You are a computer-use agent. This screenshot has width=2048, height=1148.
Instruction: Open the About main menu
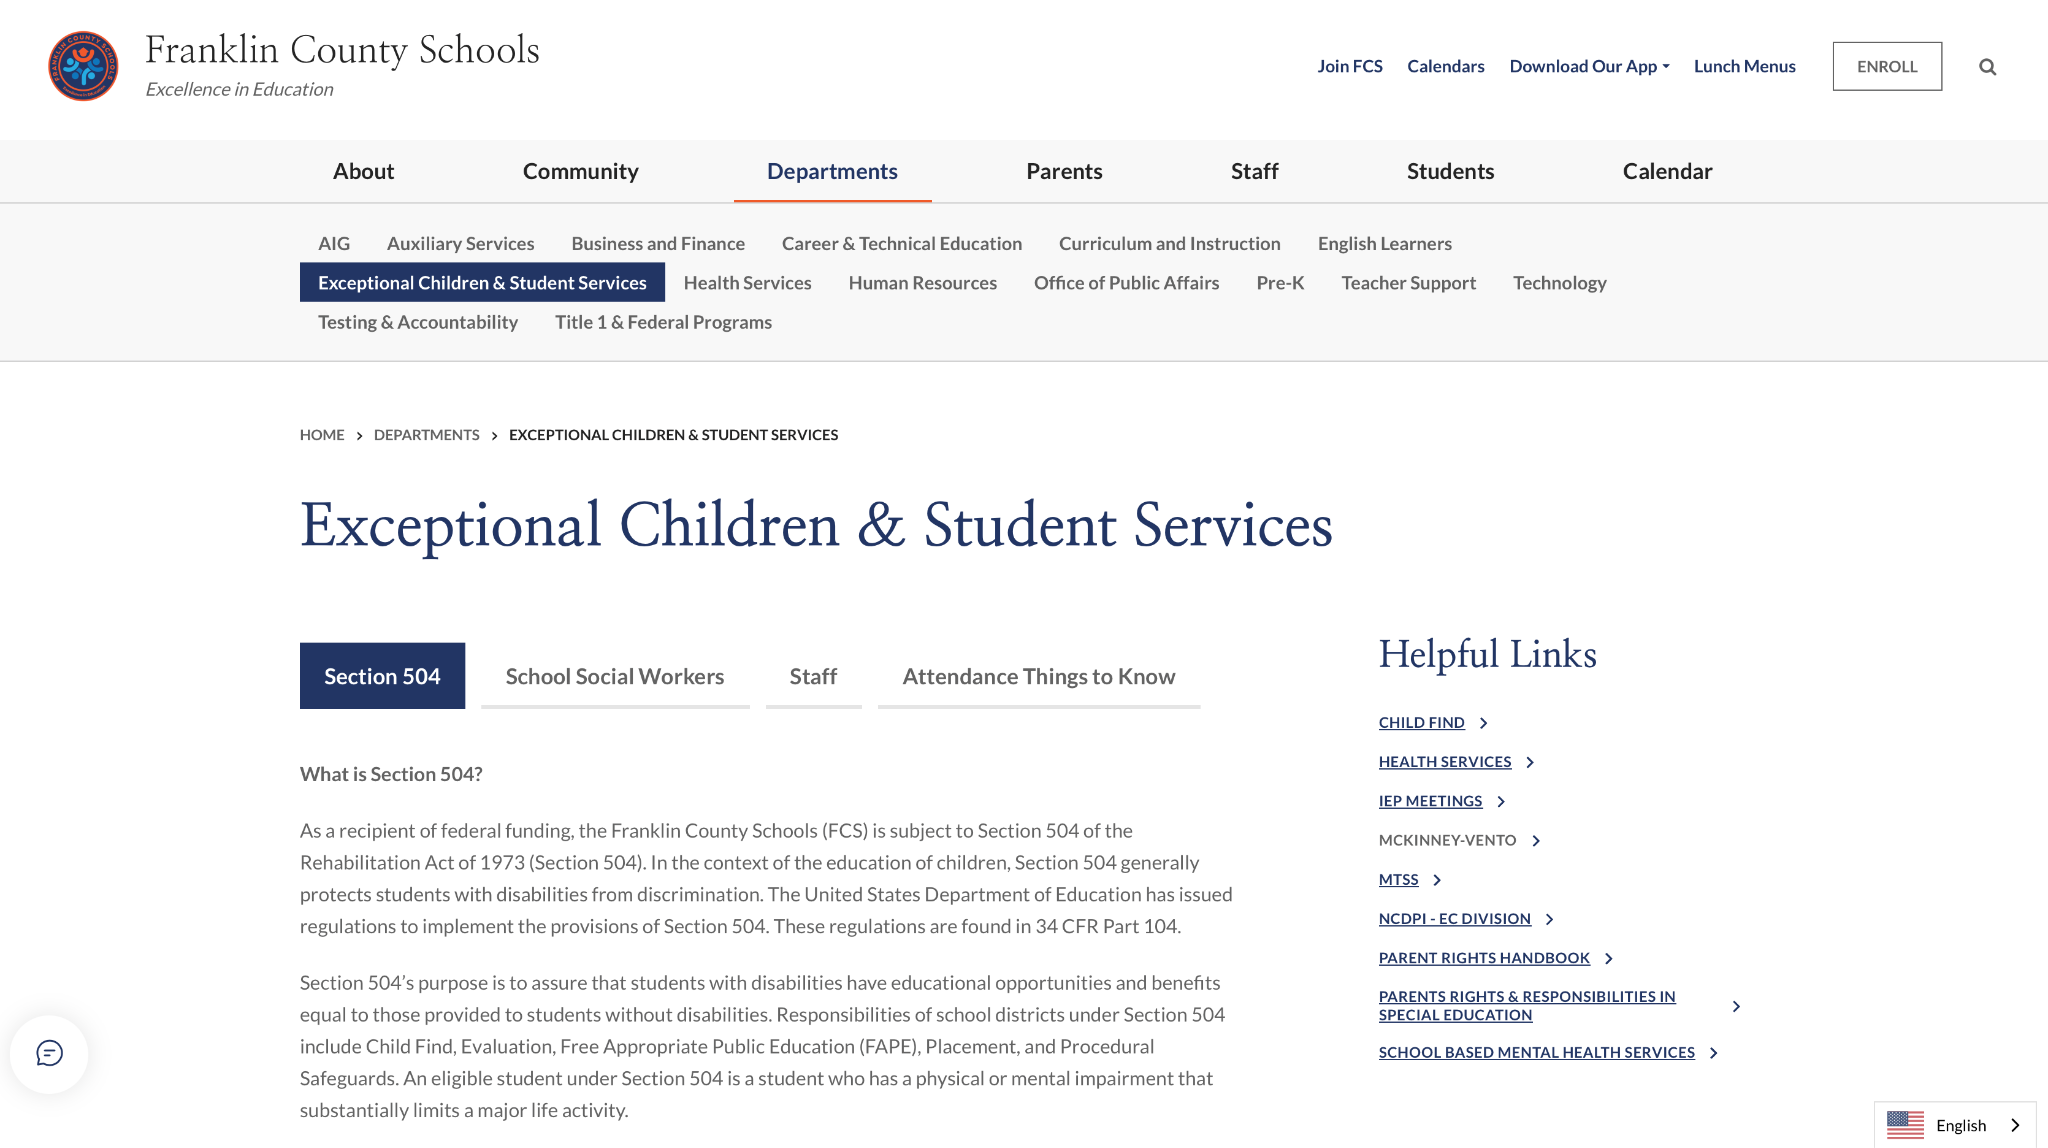(363, 171)
